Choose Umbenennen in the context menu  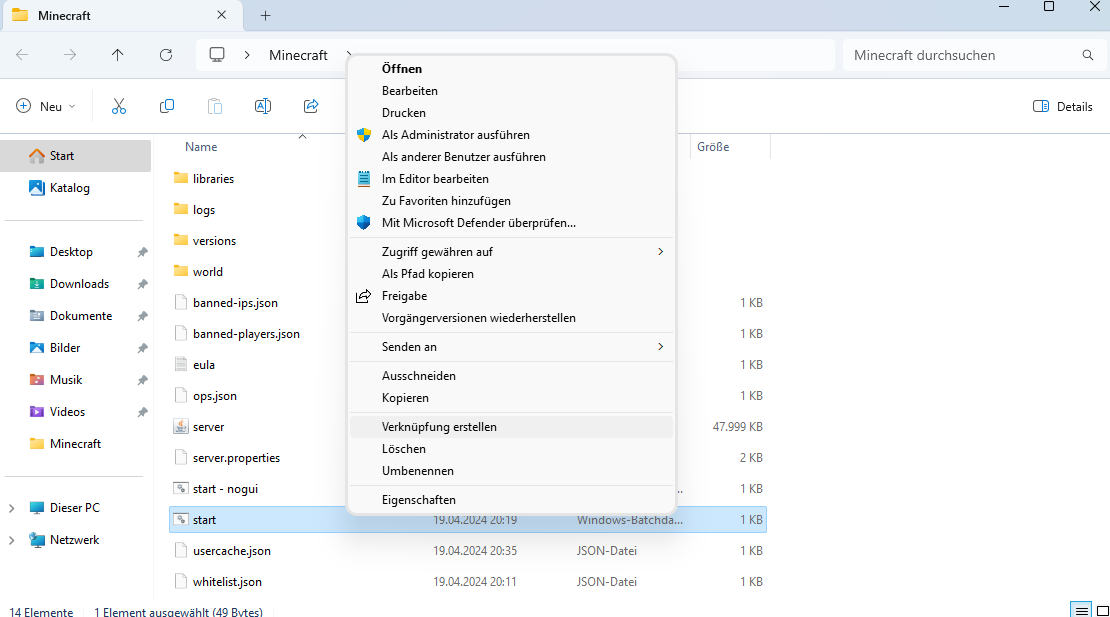[x=511, y=471]
